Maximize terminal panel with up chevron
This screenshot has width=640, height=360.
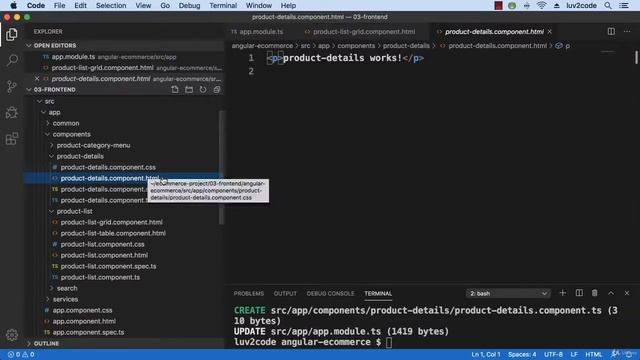tap(611, 293)
